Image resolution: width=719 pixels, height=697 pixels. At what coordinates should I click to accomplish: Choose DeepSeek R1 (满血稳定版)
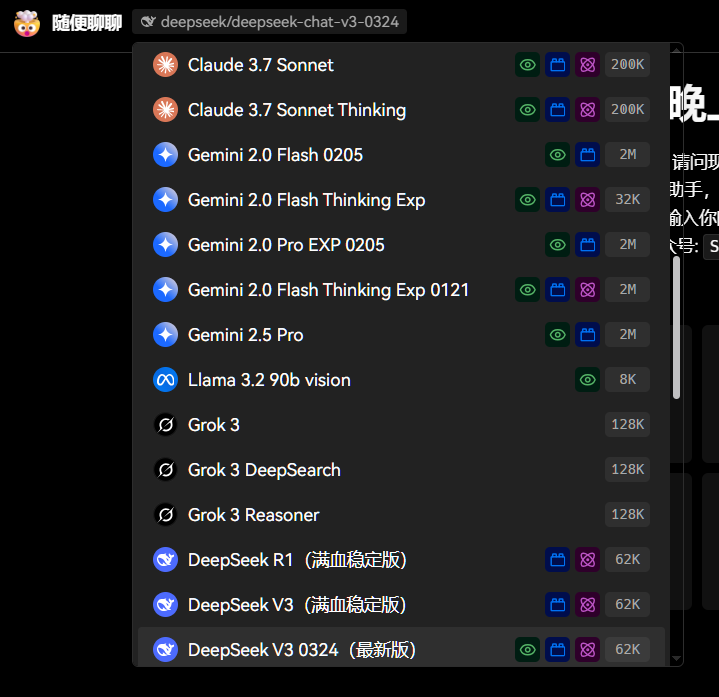coord(401,559)
